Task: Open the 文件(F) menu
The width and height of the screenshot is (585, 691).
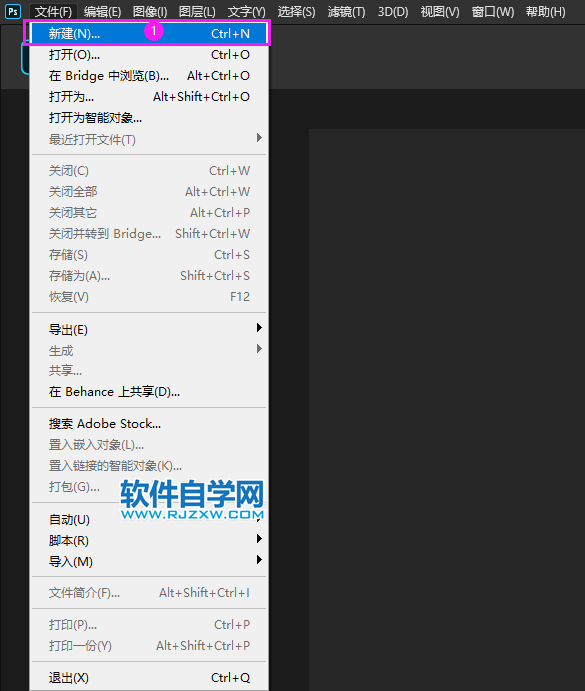Action: (x=53, y=11)
